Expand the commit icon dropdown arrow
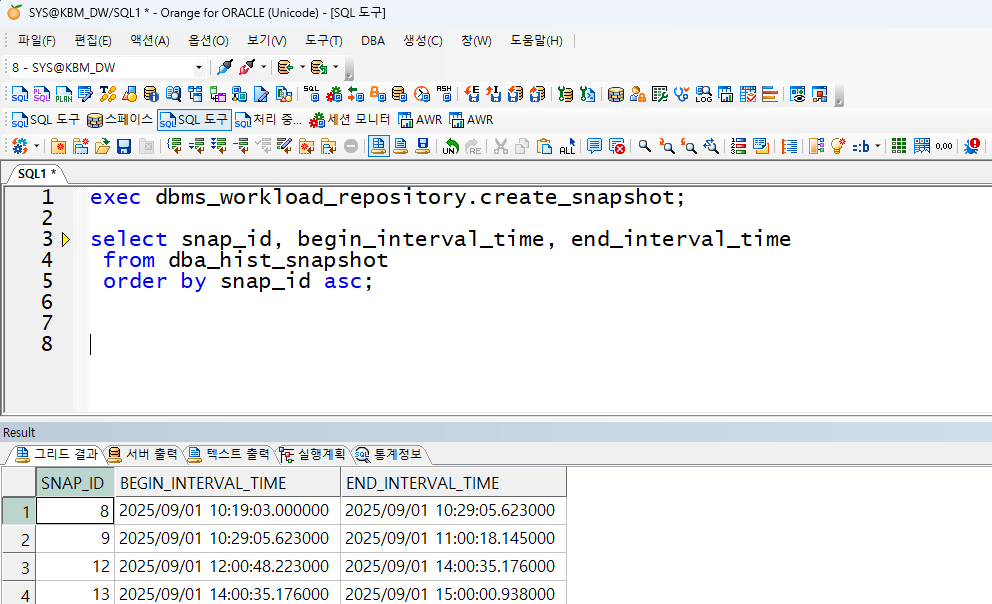This screenshot has width=992, height=604. [302, 67]
